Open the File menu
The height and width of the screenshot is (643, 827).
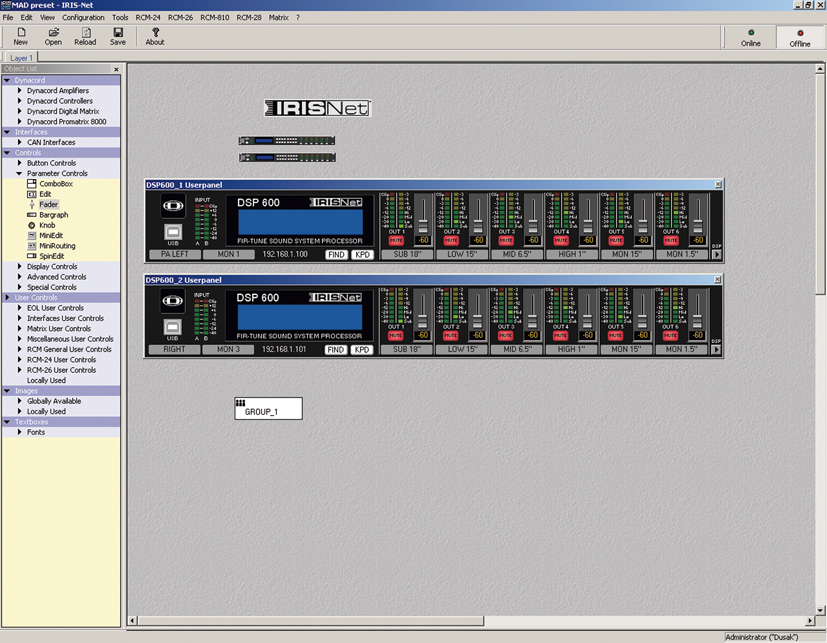point(8,17)
